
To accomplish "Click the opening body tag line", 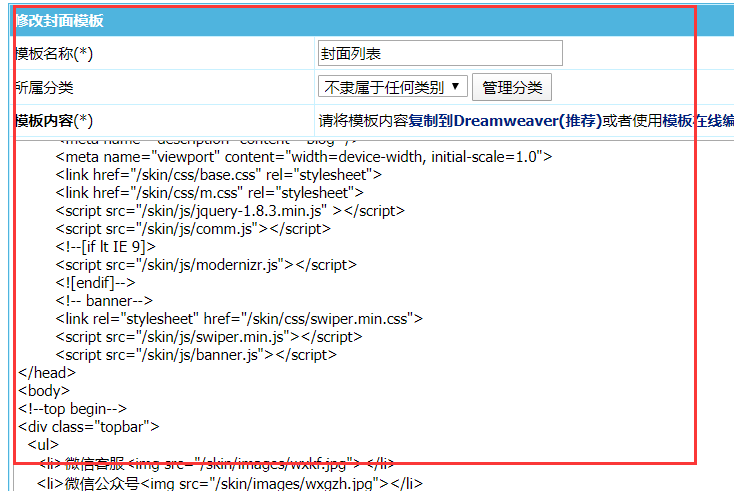I will pyautogui.click(x=44, y=391).
